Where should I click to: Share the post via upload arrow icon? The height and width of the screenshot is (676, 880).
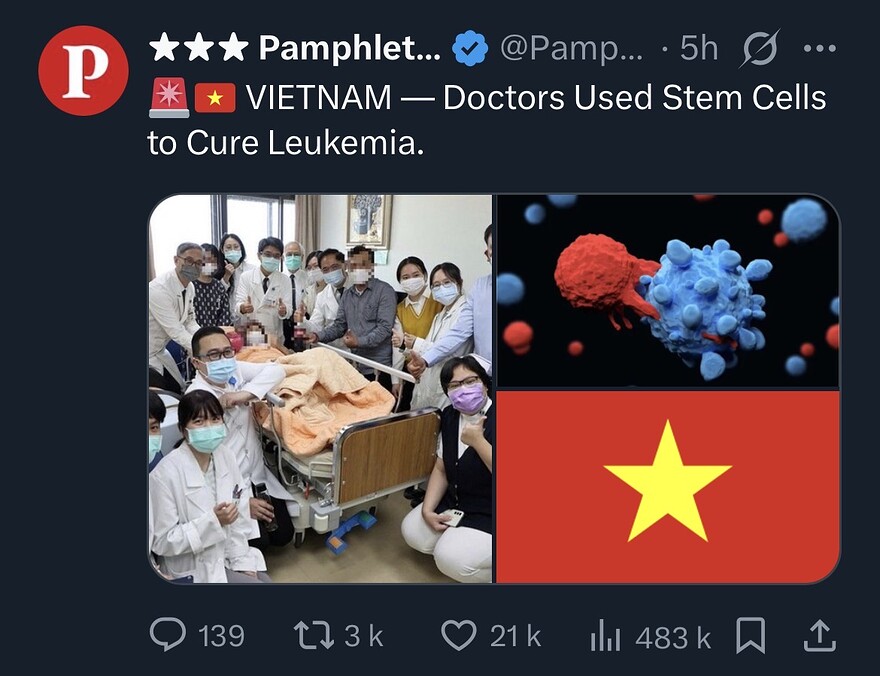[819, 635]
